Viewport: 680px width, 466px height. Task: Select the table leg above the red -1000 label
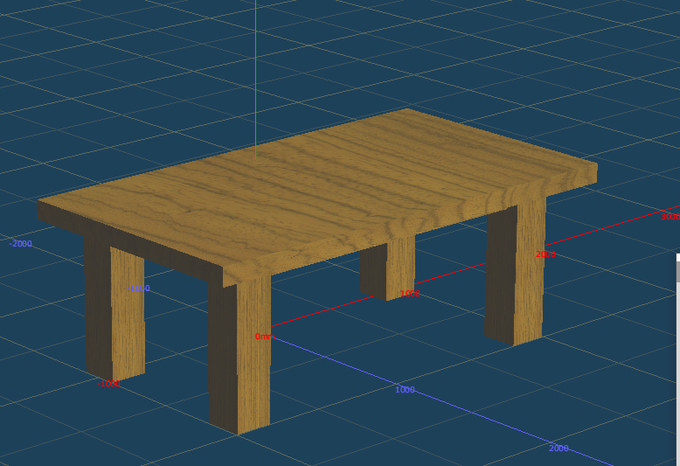point(114,308)
